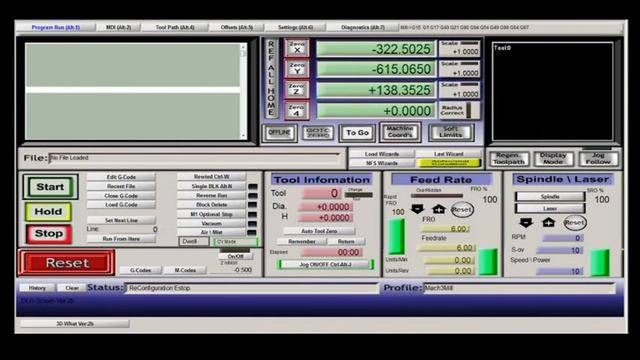Image resolution: width=640 pixels, height=360 pixels.
Task: Click the Tool number field
Action: (322, 193)
